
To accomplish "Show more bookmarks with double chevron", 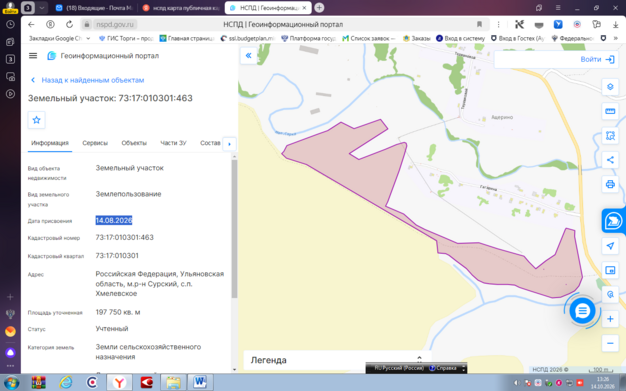I will click(x=616, y=38).
